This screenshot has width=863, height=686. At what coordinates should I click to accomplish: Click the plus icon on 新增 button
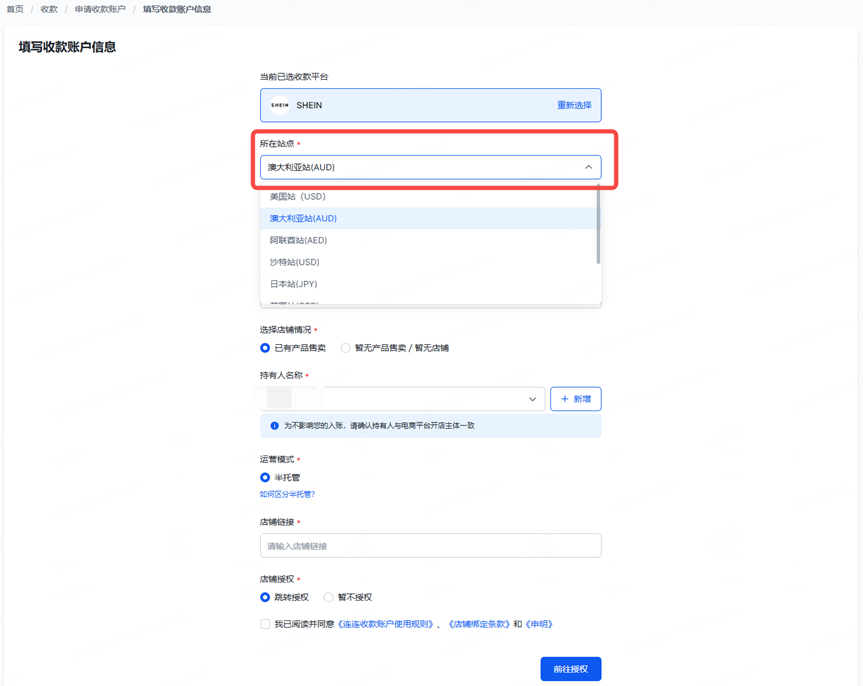[x=565, y=399]
